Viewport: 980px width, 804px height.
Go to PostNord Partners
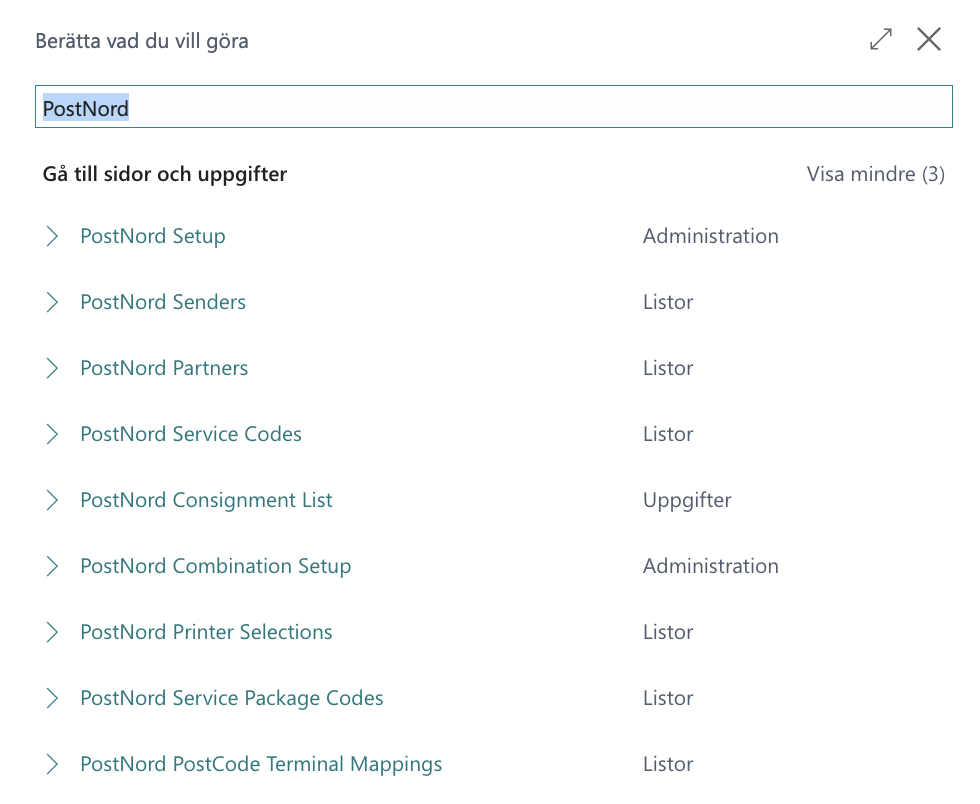tap(164, 369)
